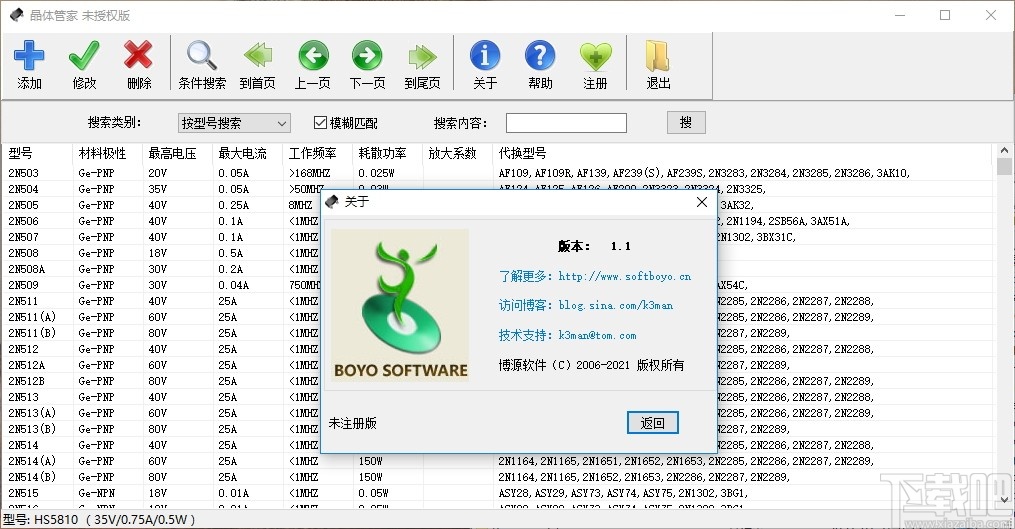Viewport: 1015px width, 529px height.
Task: Click the 代换型号 column header
Action: coord(522,153)
